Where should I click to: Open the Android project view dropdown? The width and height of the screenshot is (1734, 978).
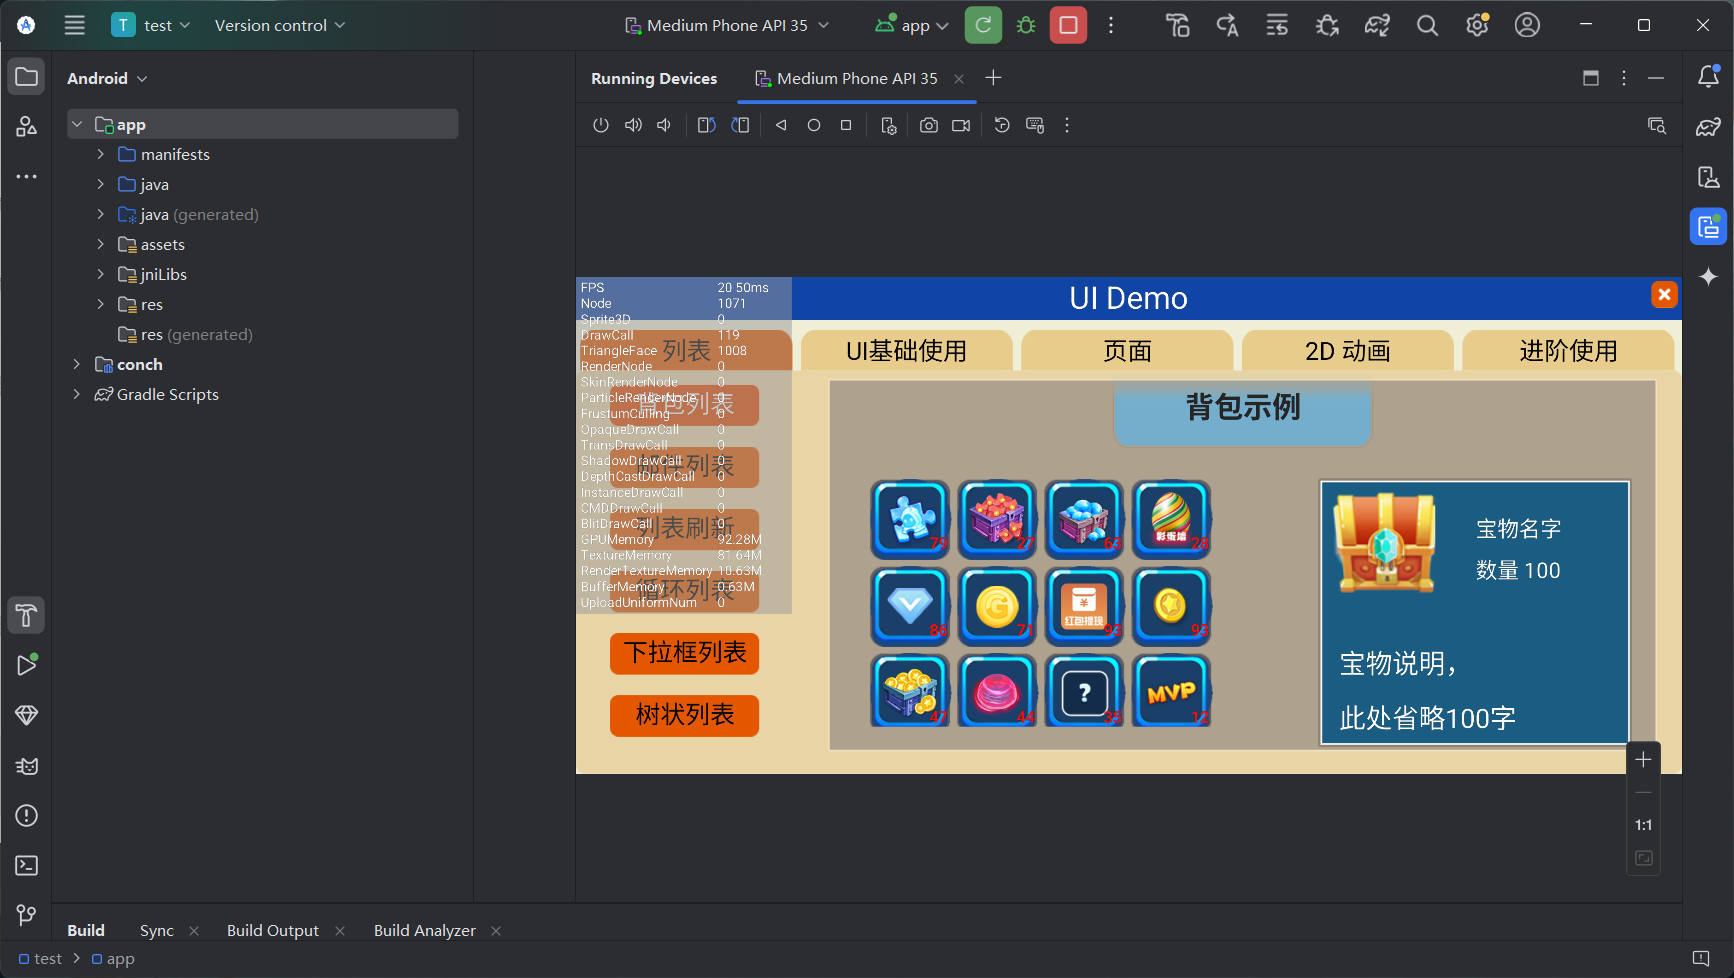[x=107, y=78]
